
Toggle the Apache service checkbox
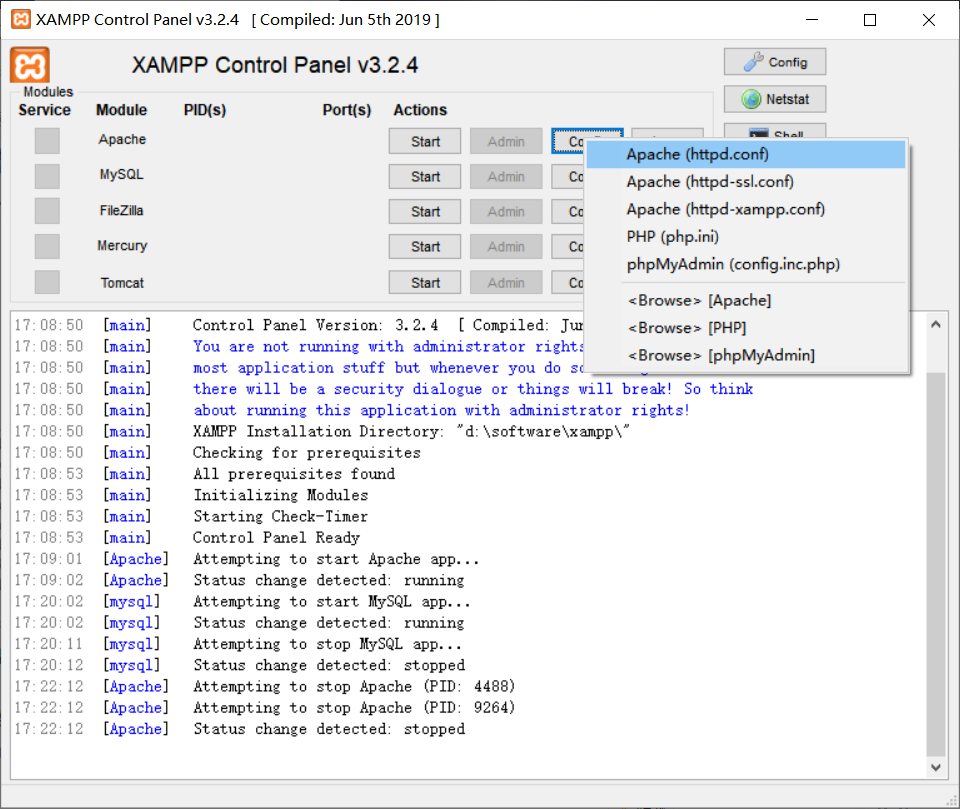pos(47,141)
